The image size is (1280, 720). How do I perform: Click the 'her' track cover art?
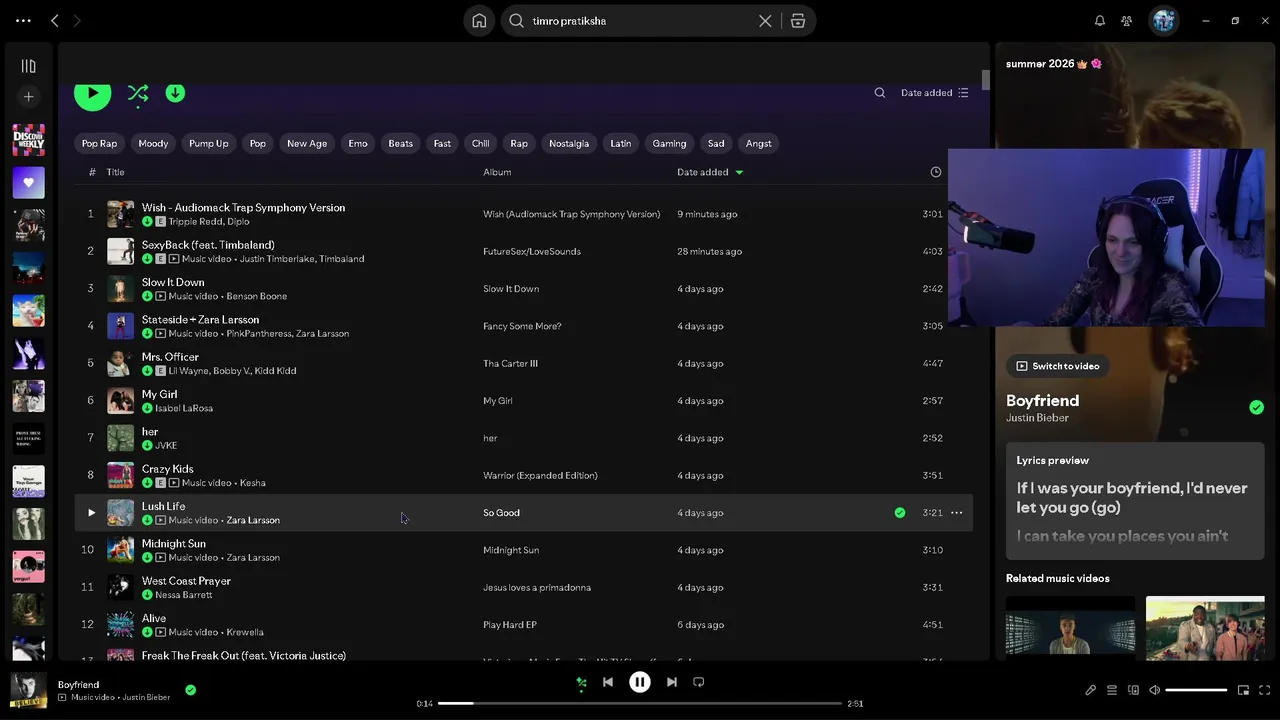[120, 438]
